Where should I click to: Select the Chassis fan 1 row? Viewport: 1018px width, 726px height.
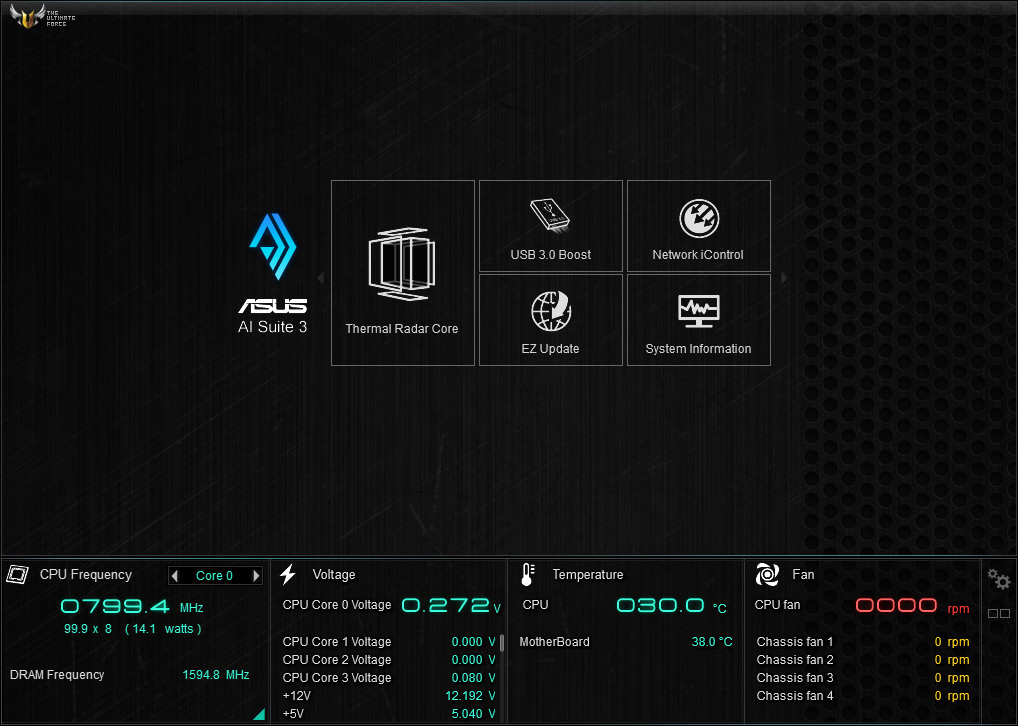click(x=863, y=642)
